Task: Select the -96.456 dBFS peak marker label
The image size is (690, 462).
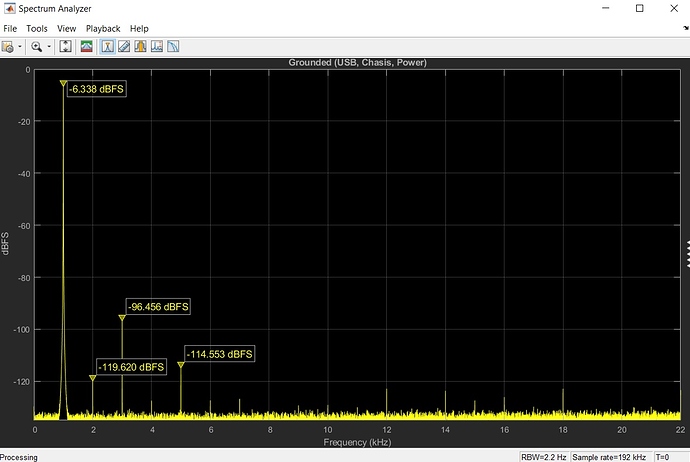Action: [x=158, y=306]
